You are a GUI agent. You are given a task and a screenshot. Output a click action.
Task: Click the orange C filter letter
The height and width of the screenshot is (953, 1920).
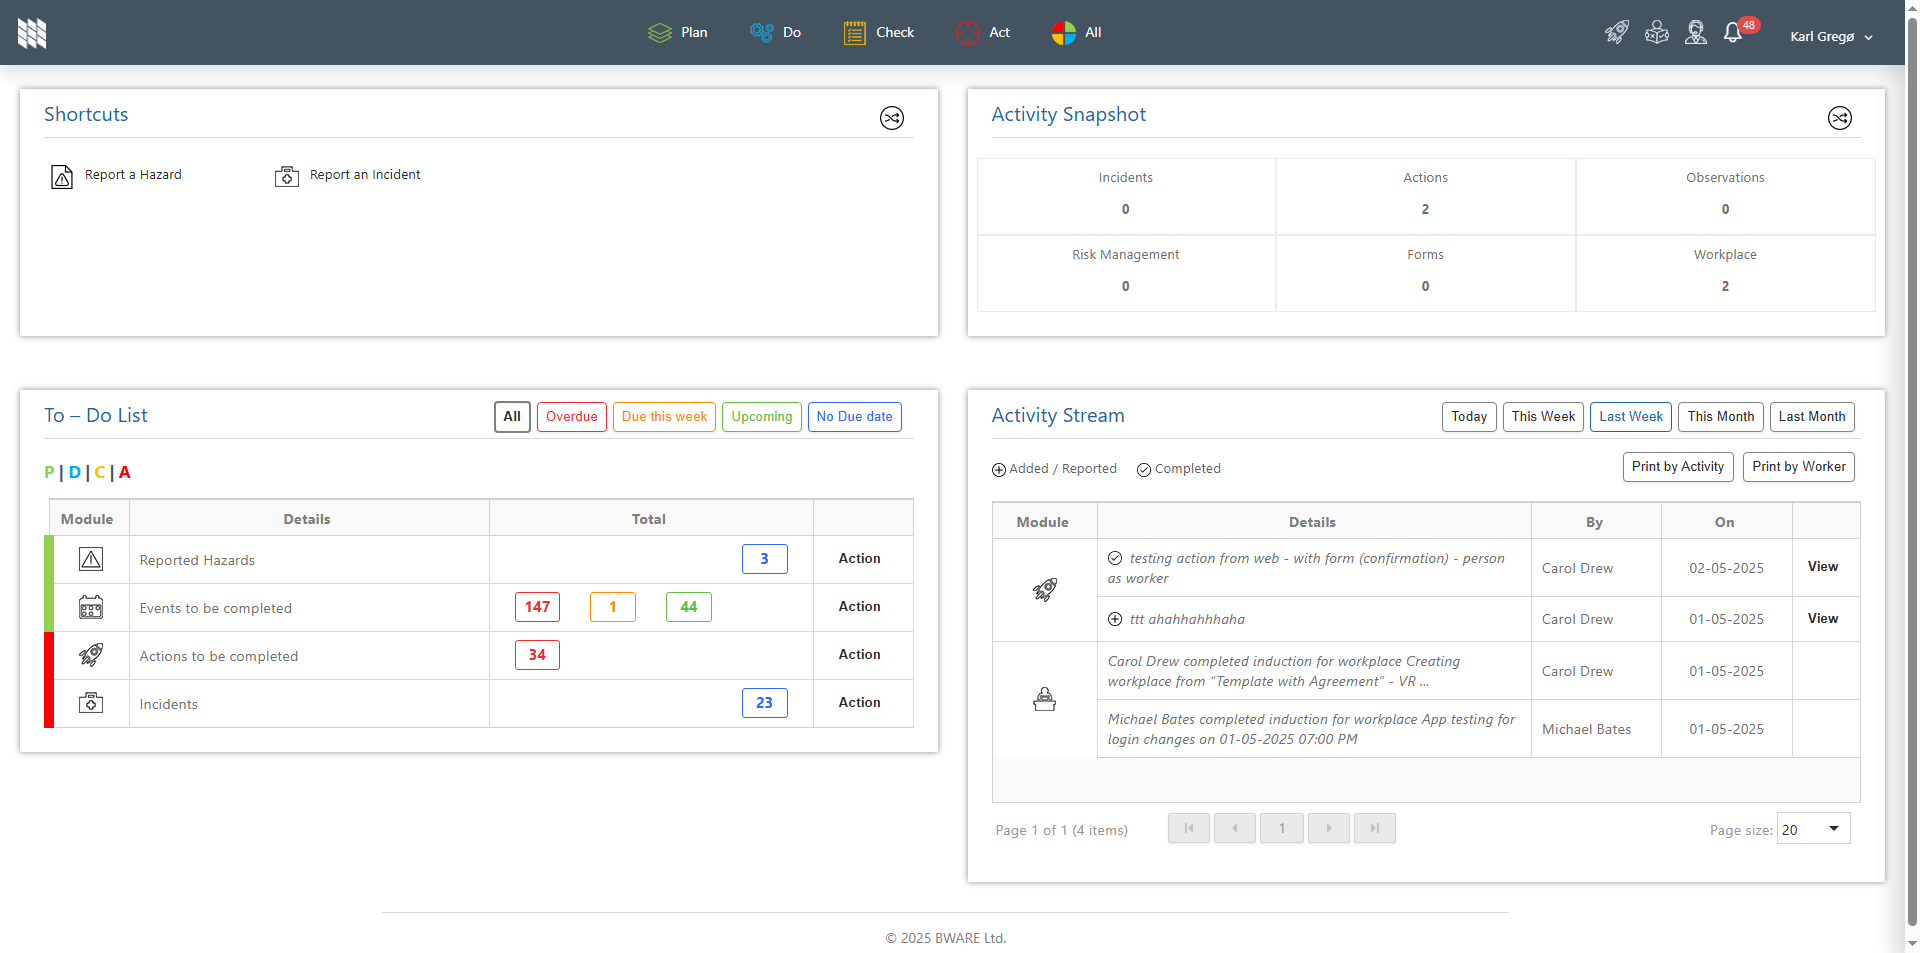(x=100, y=472)
